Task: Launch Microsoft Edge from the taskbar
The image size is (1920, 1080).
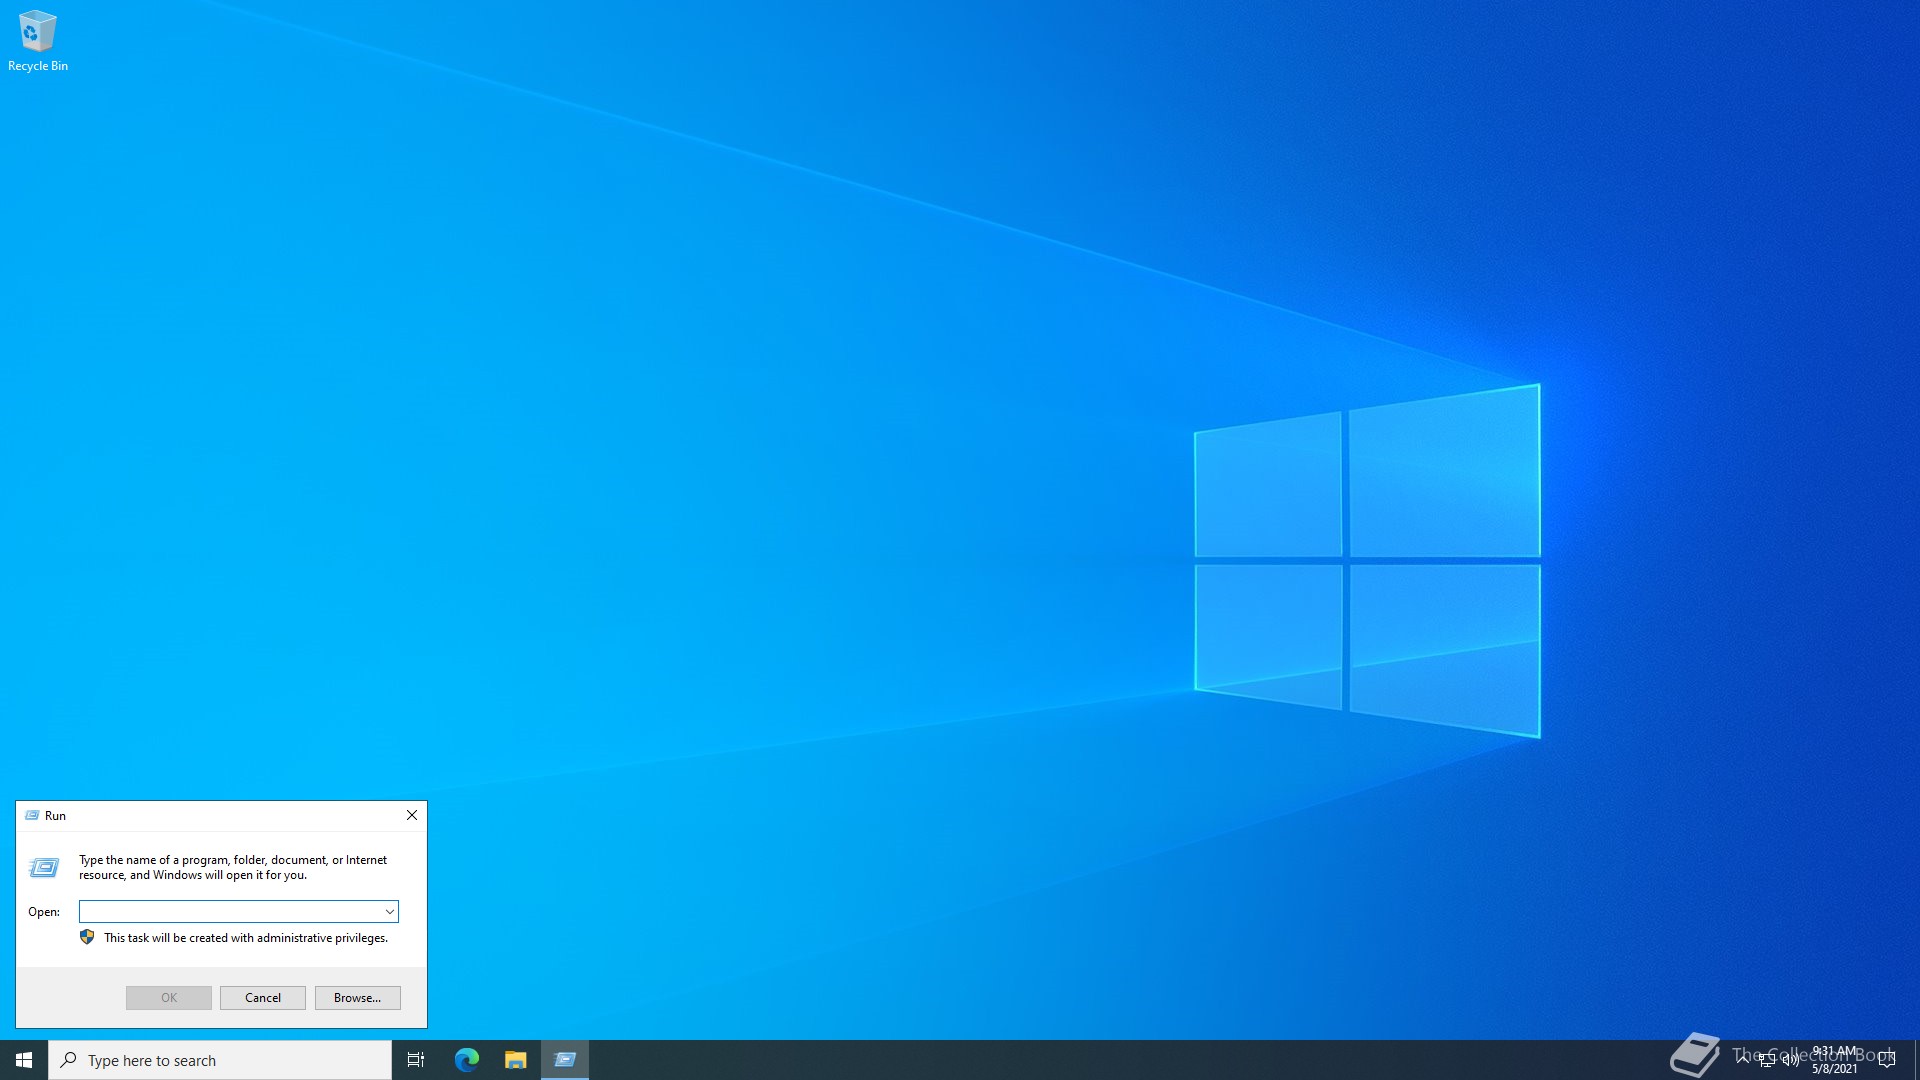Action: [x=466, y=1060]
